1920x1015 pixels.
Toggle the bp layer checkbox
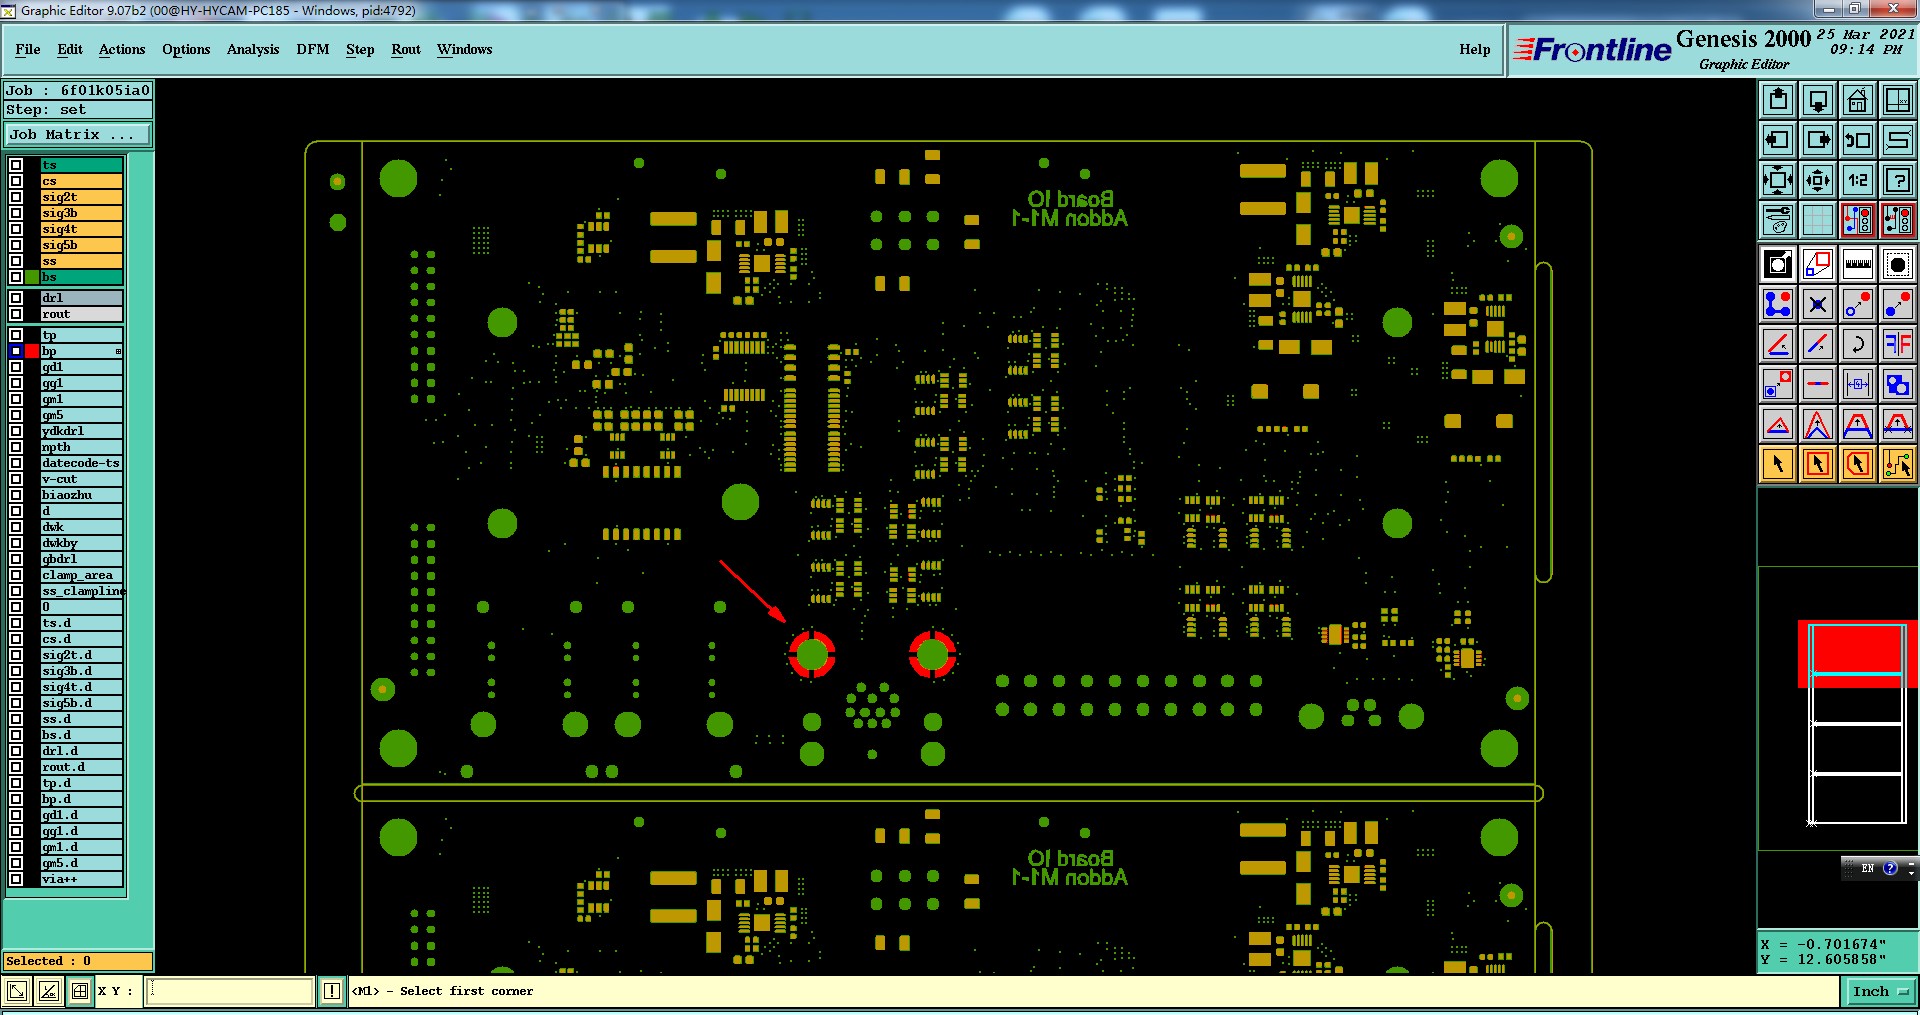(16, 351)
